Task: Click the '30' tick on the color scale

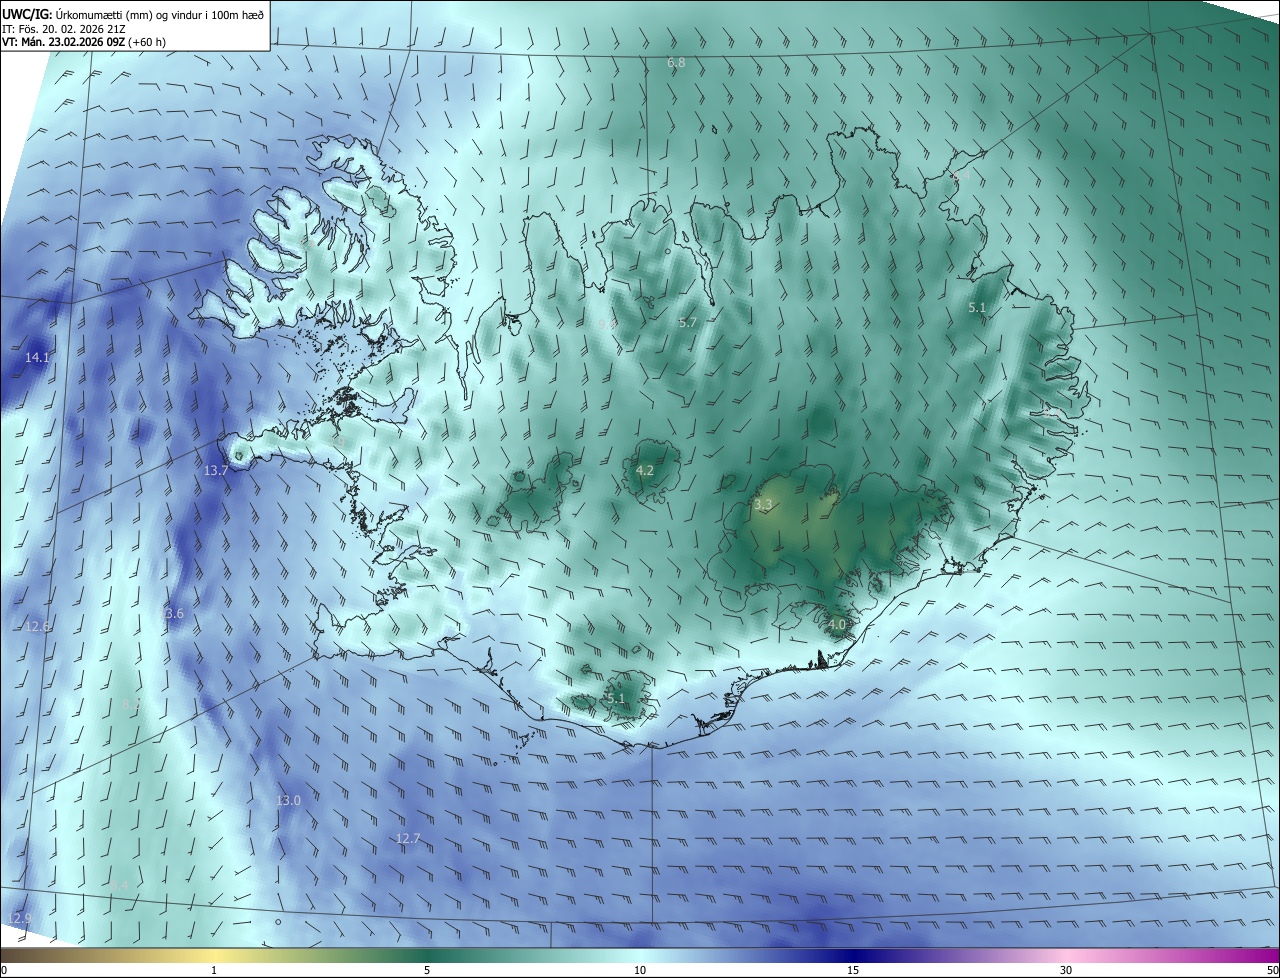Action: 1066,971
